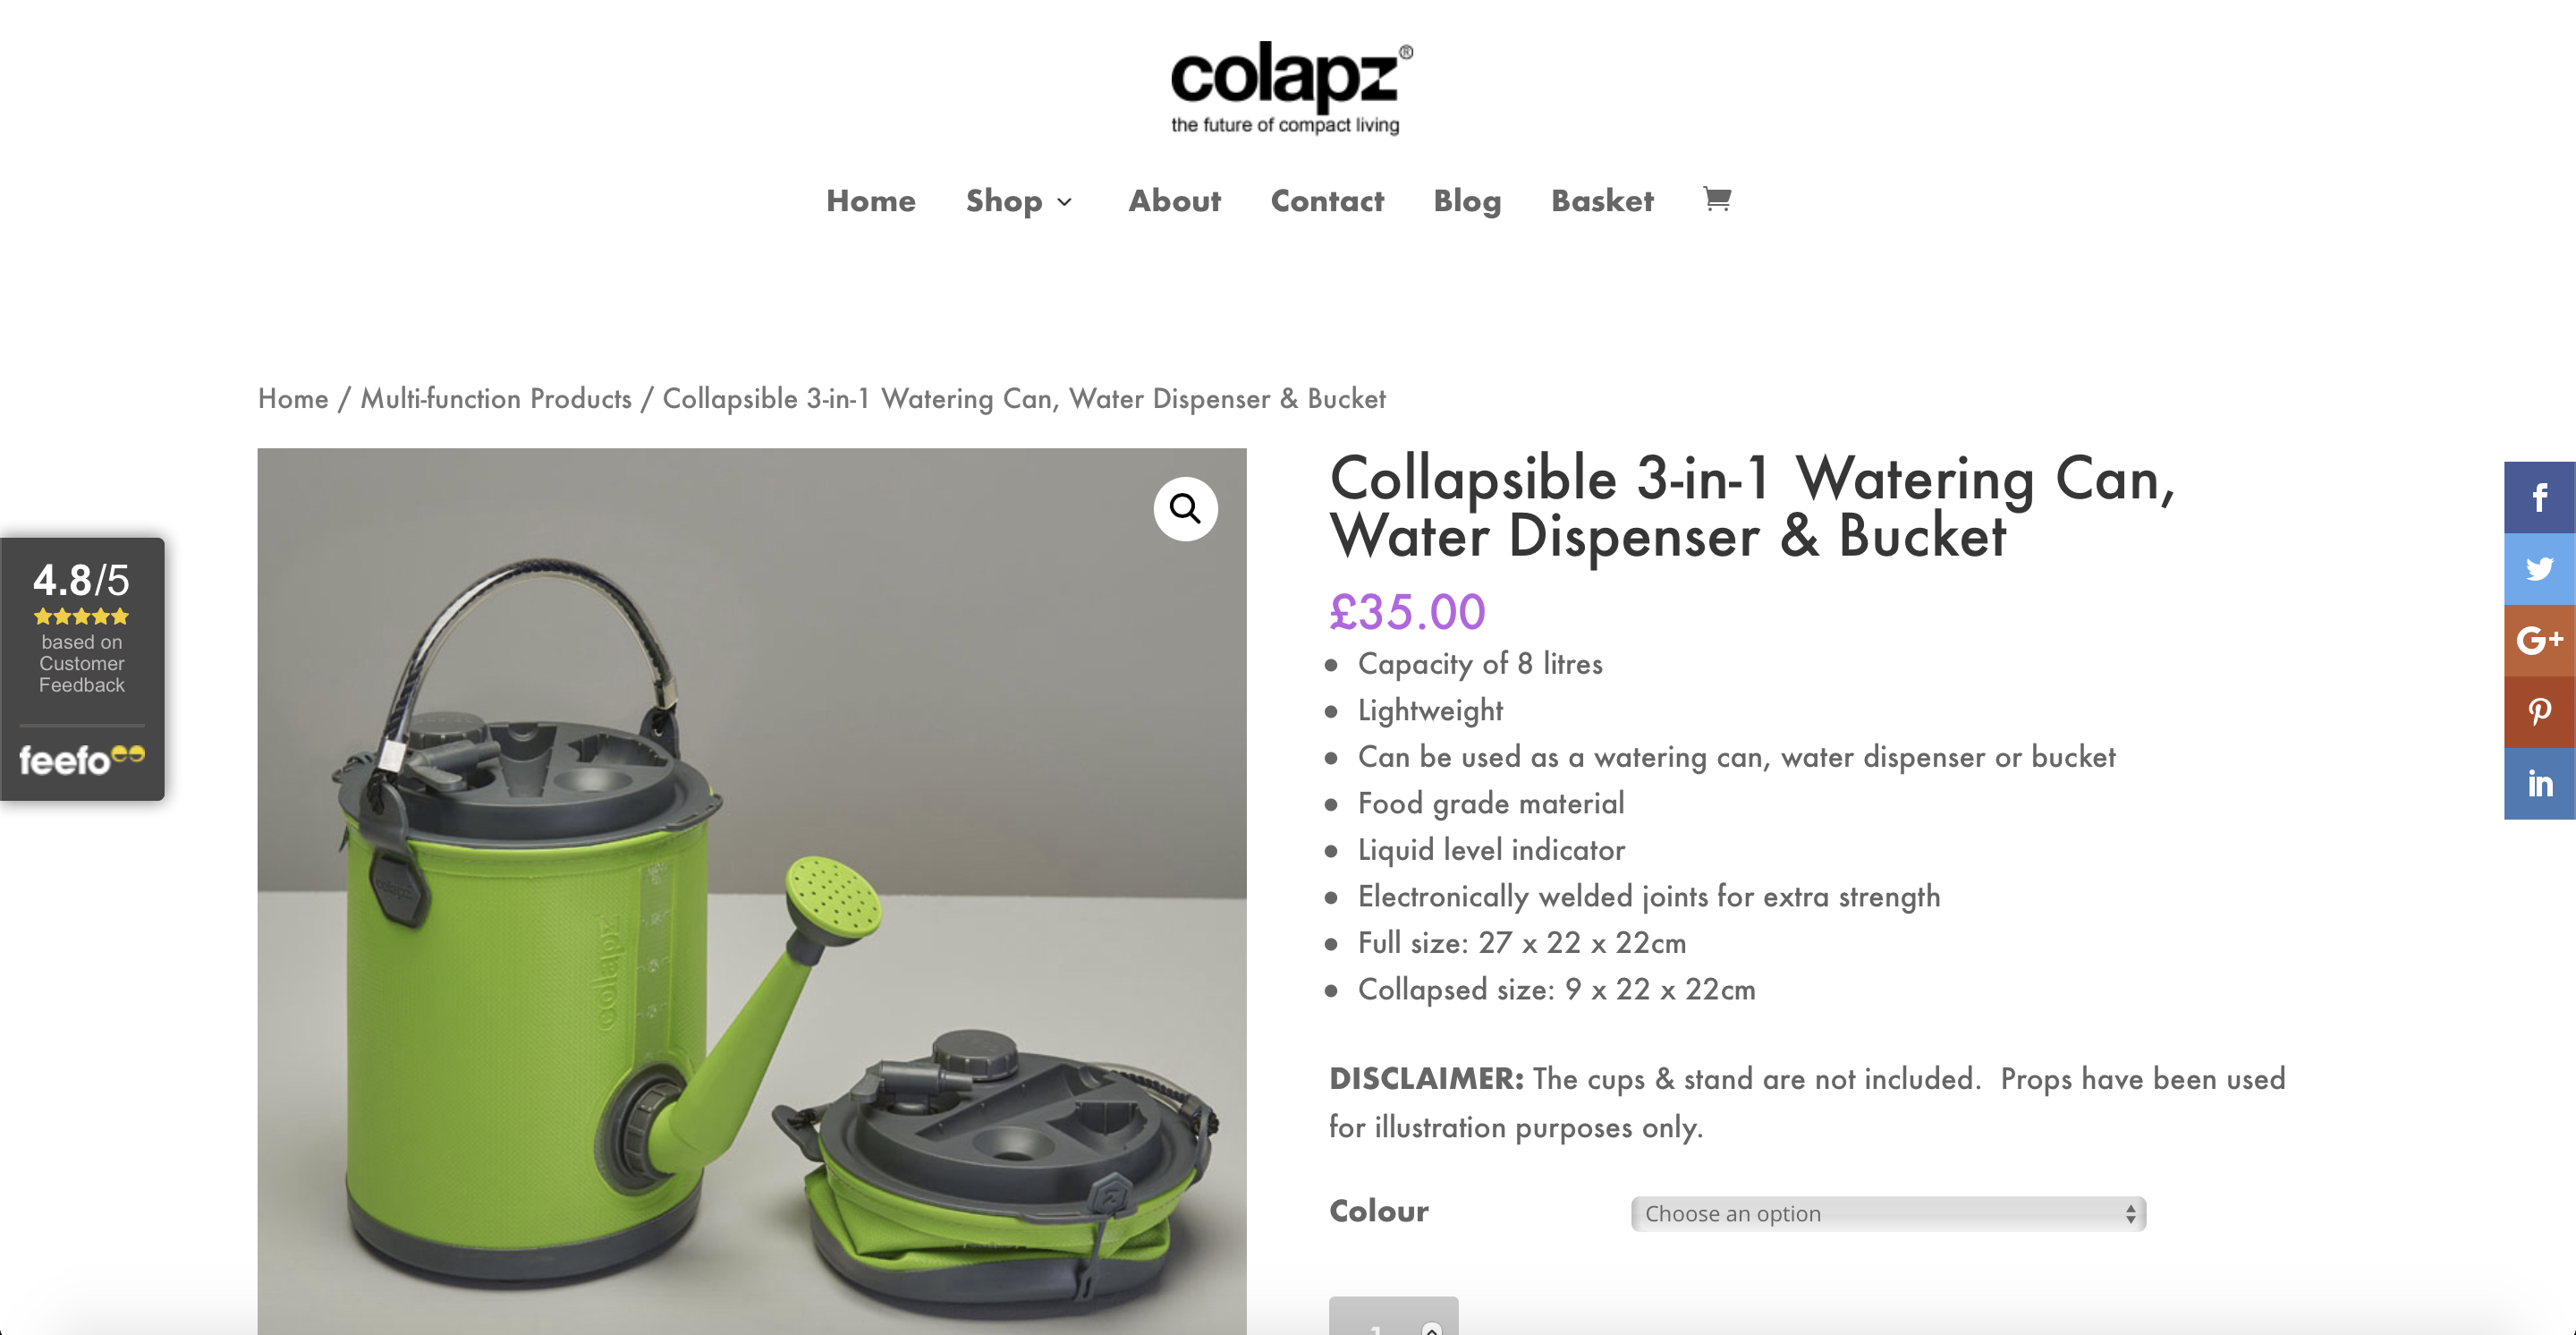Click the watering can product image
The image size is (2576, 1335).
752,891
